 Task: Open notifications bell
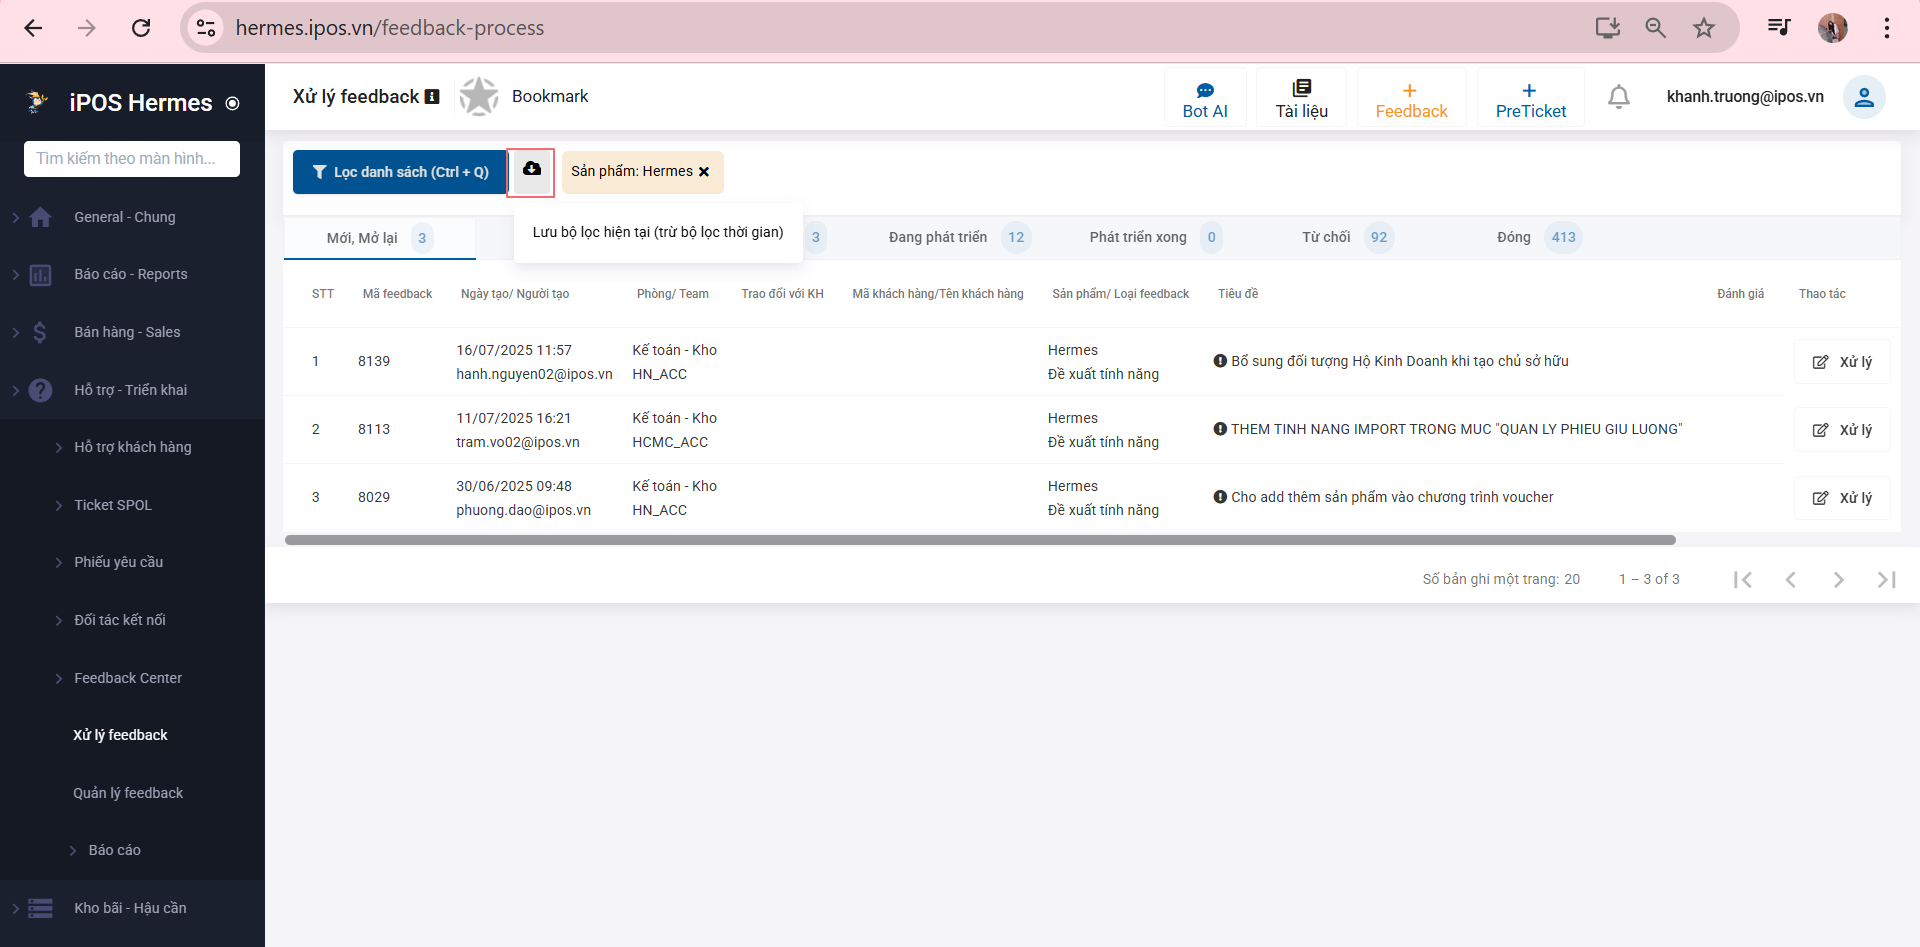(1619, 97)
